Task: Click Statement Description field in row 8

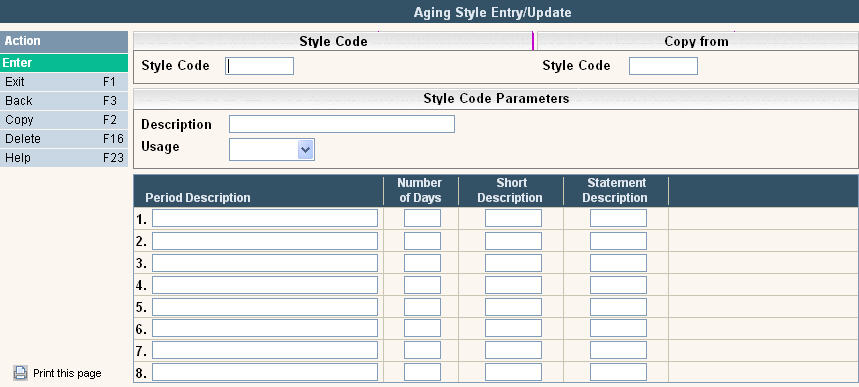Action: [x=619, y=372]
